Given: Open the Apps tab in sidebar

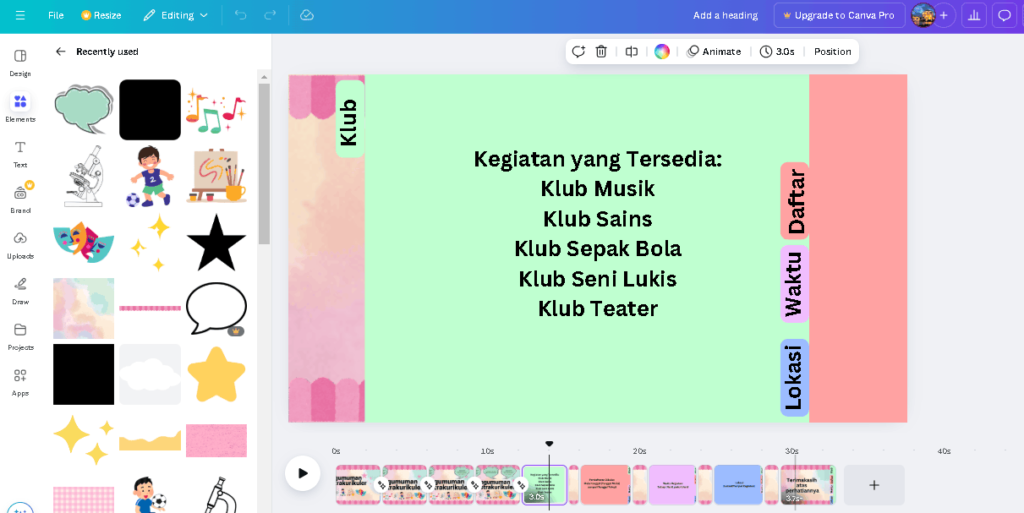Looking at the screenshot, I should tap(20, 382).
